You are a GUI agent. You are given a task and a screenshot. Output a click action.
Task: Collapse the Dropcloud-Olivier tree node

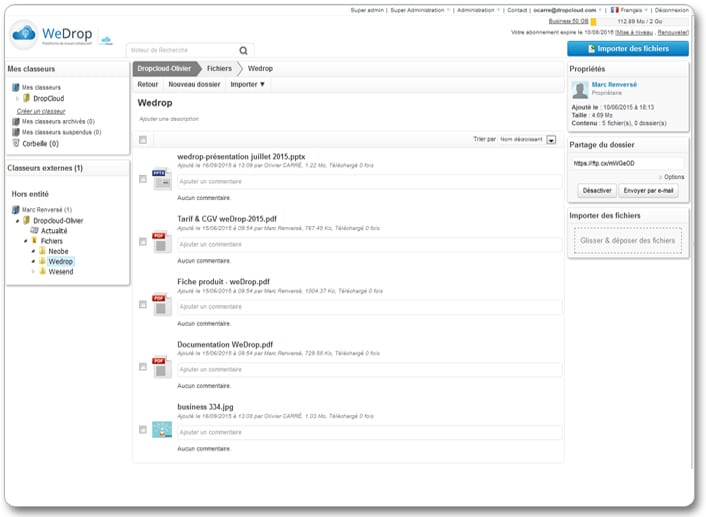17,221
